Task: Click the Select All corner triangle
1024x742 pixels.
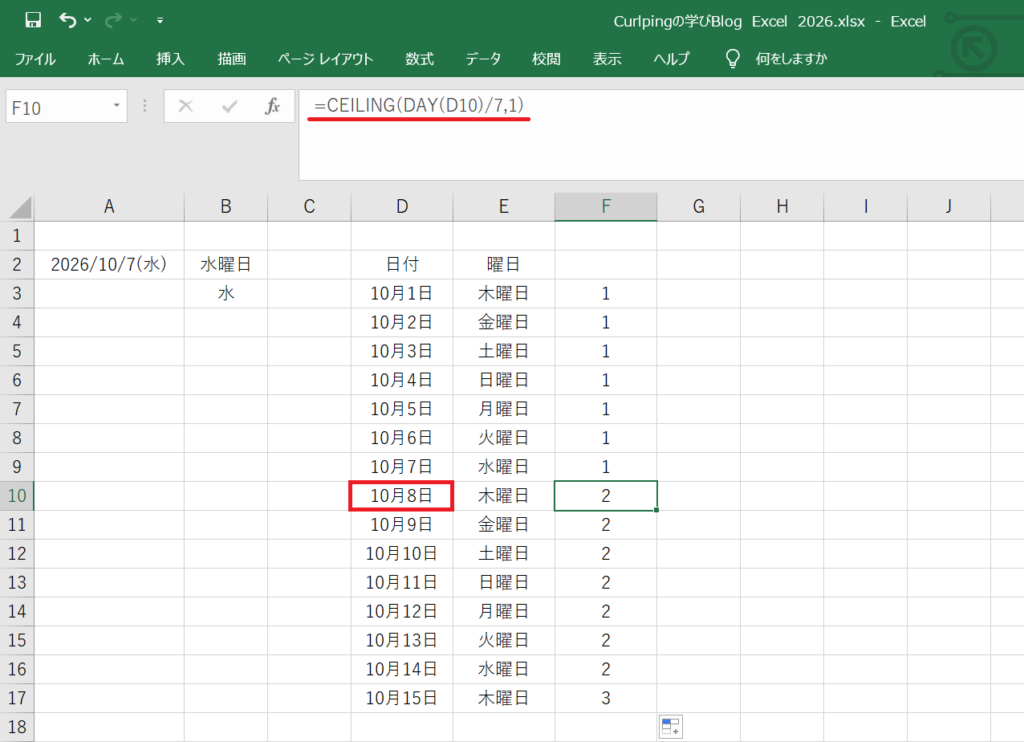Action: click(x=20, y=208)
